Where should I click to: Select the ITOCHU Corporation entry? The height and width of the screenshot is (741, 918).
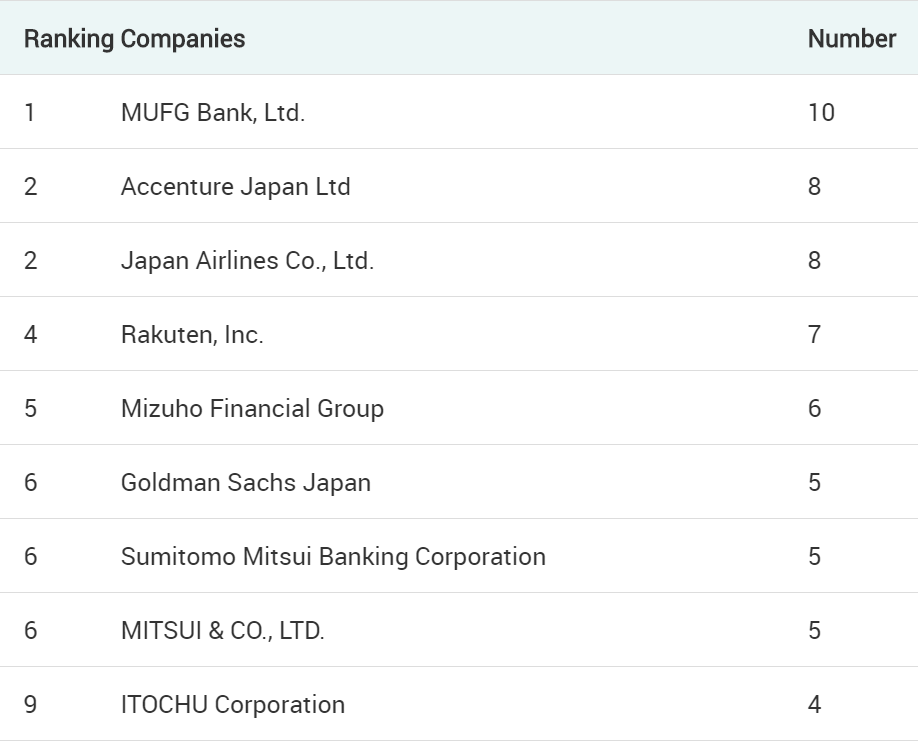coord(233,705)
